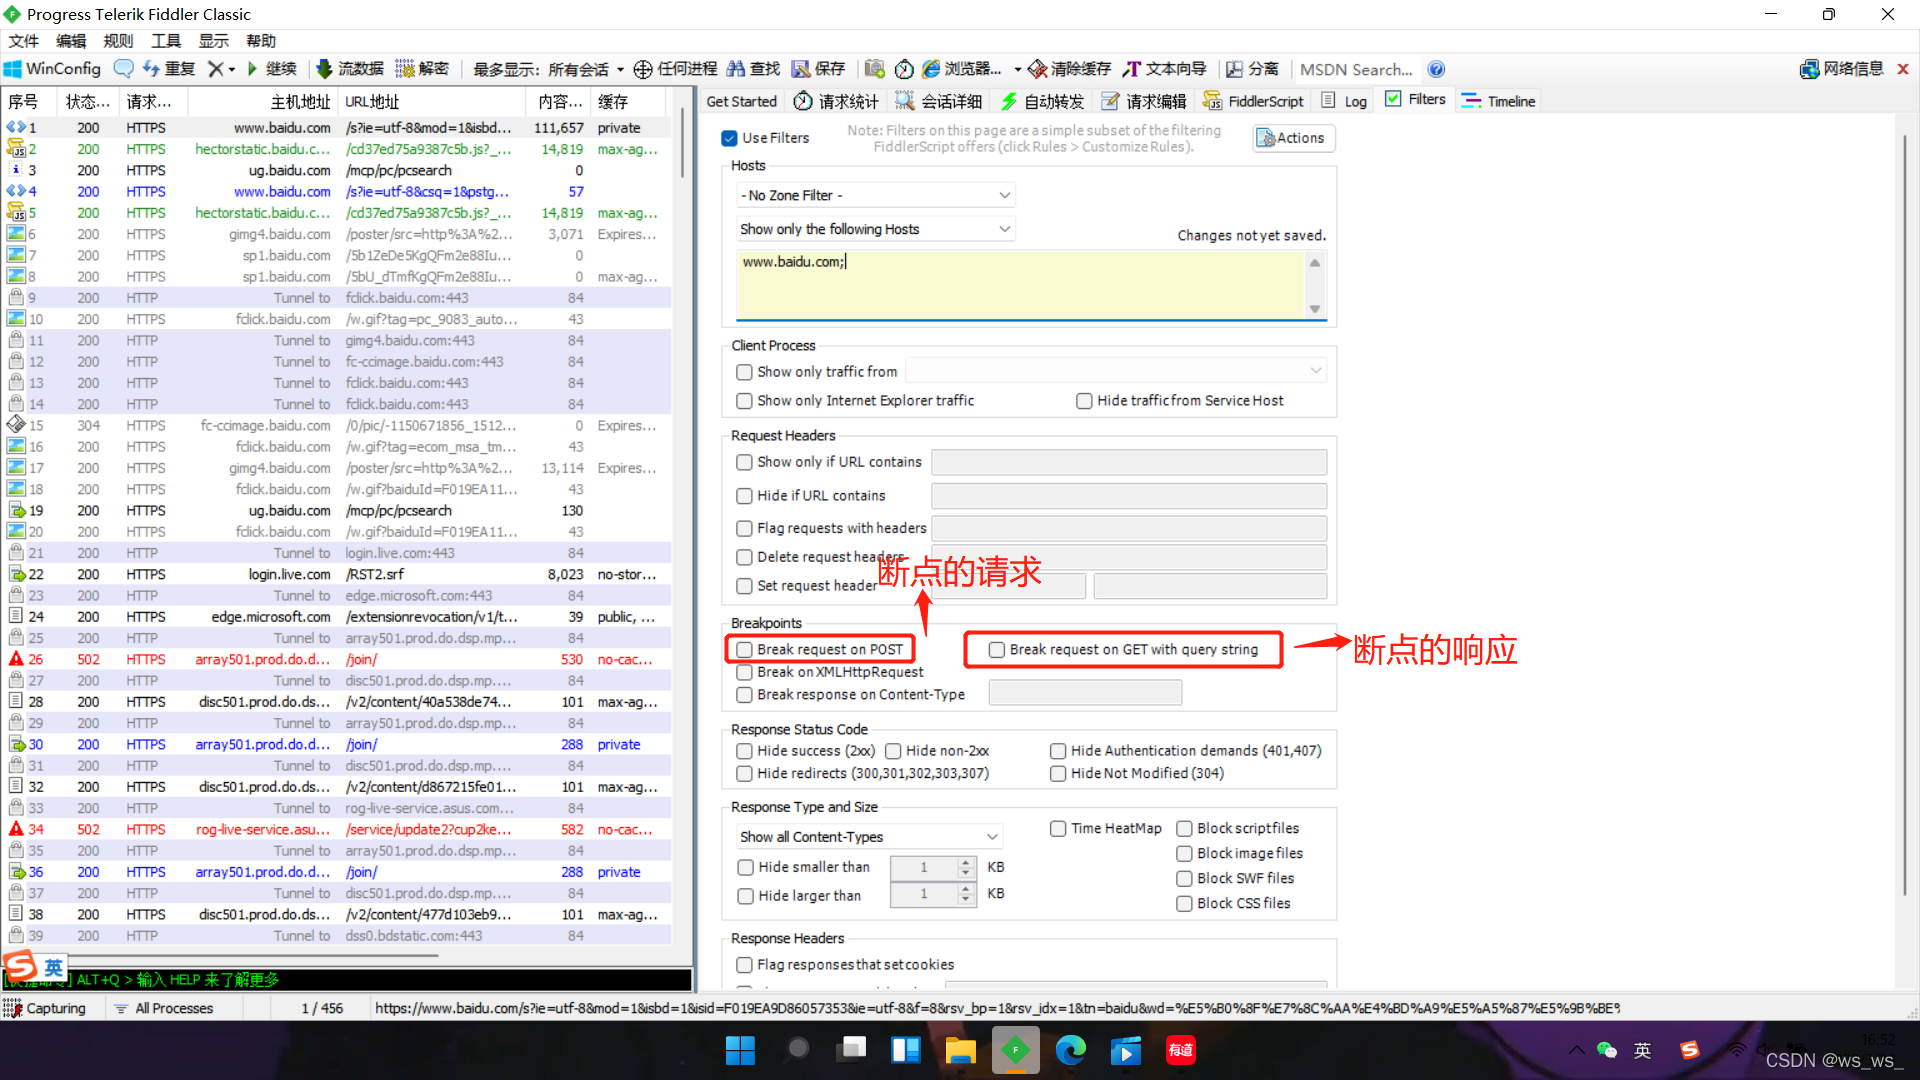Click Fiddler icon in Windows taskbar

click(x=1015, y=1050)
